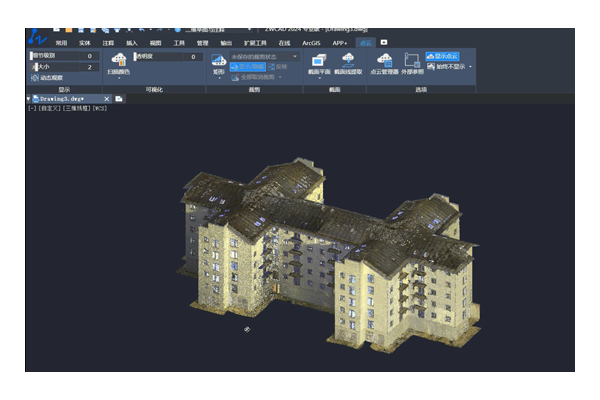600x400 pixels.
Task: Toggle the 显示/隐藏 crop button
Action: pos(248,67)
